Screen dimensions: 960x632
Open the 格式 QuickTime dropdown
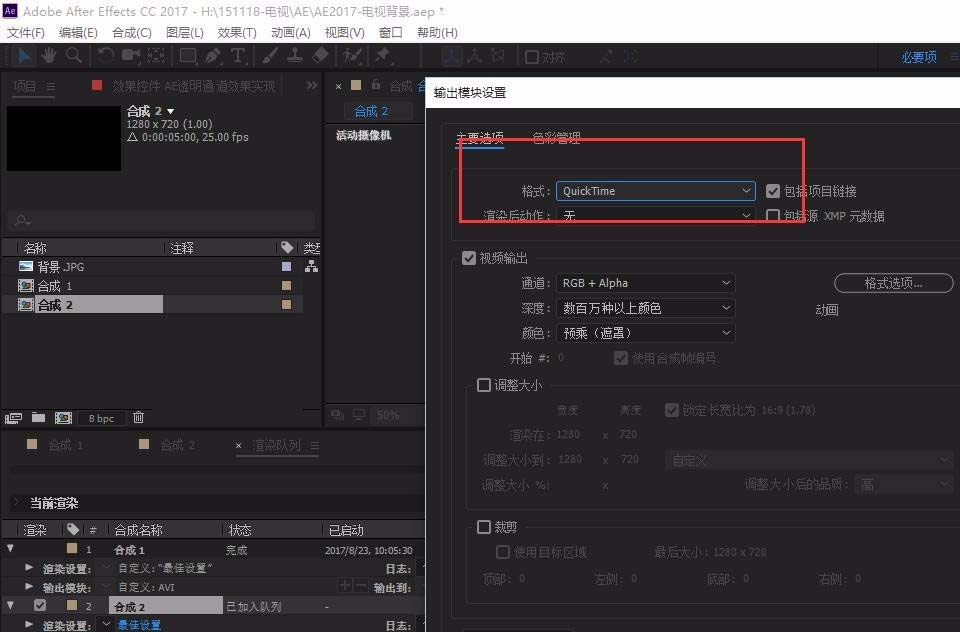(655, 191)
